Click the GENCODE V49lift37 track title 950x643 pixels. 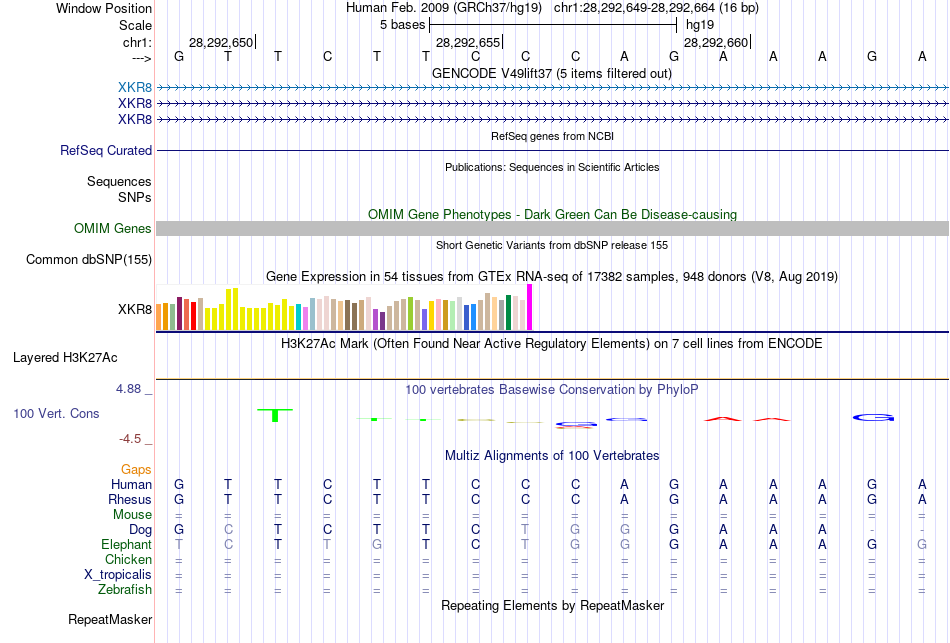click(551, 73)
